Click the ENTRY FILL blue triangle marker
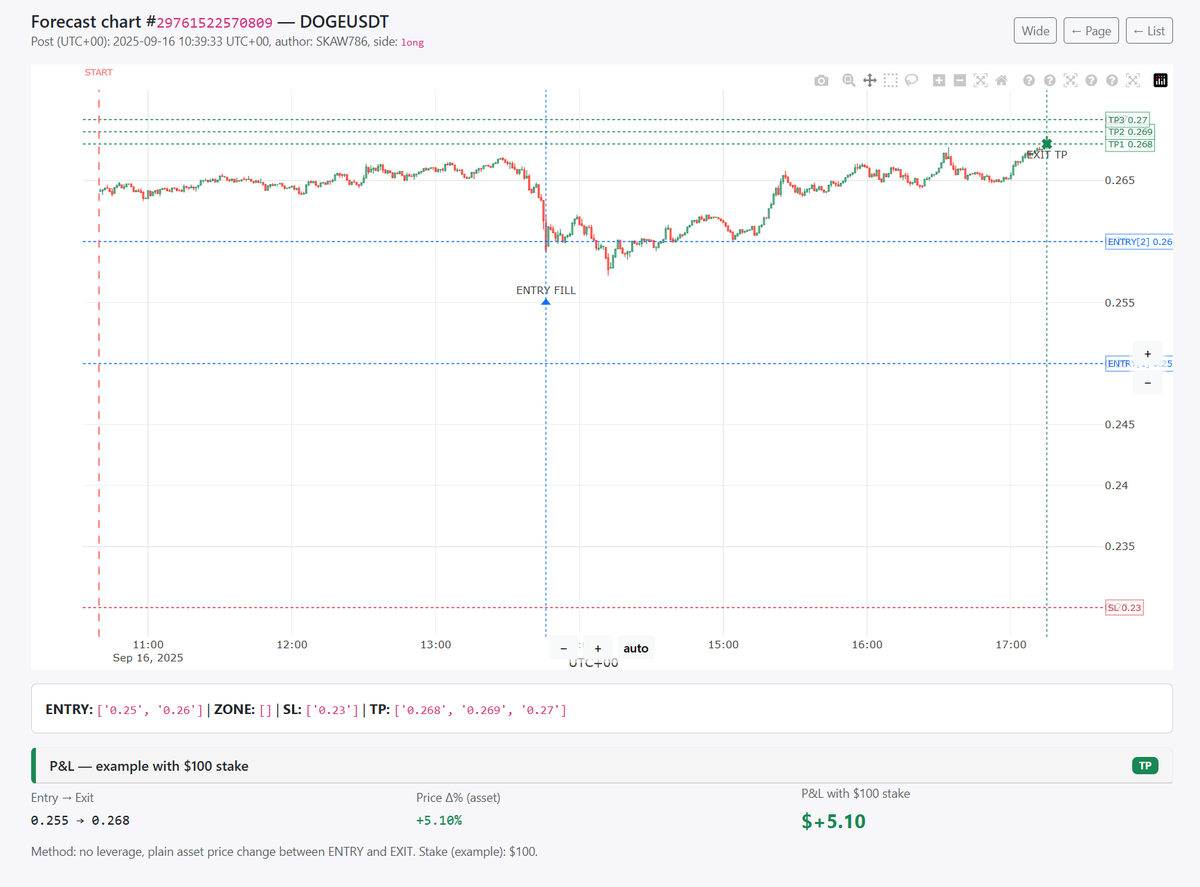This screenshot has height=887, width=1200. 545,301
